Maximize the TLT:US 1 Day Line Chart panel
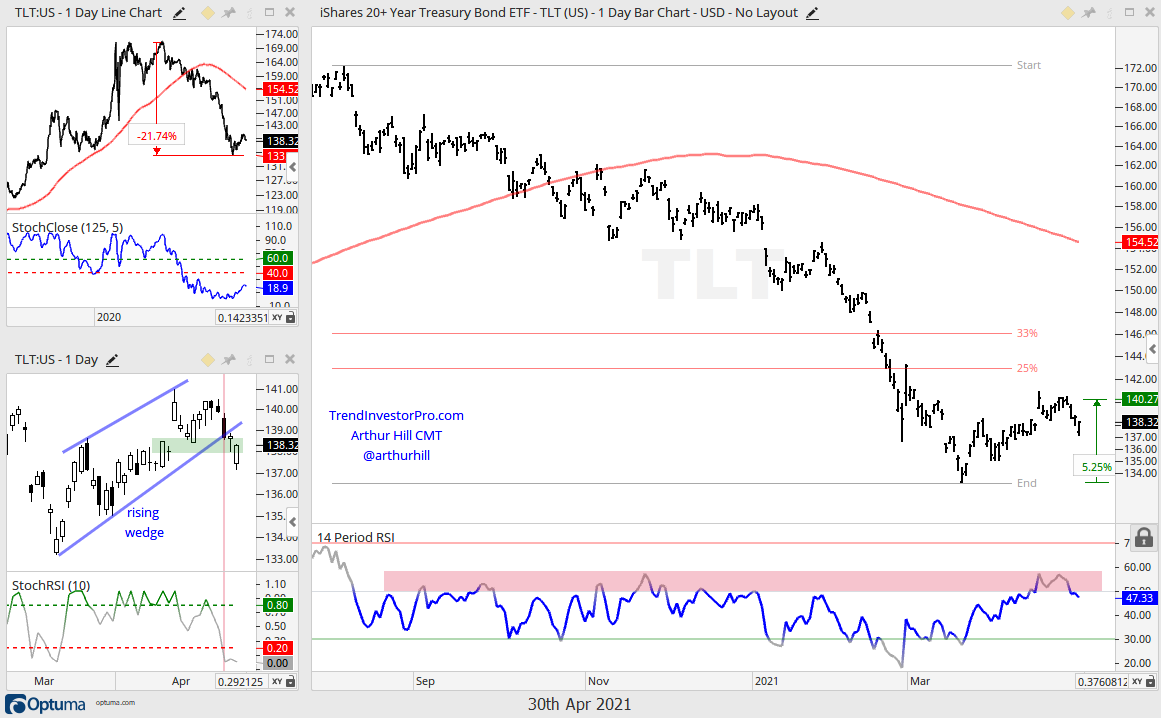The image size is (1161, 718). (270, 12)
